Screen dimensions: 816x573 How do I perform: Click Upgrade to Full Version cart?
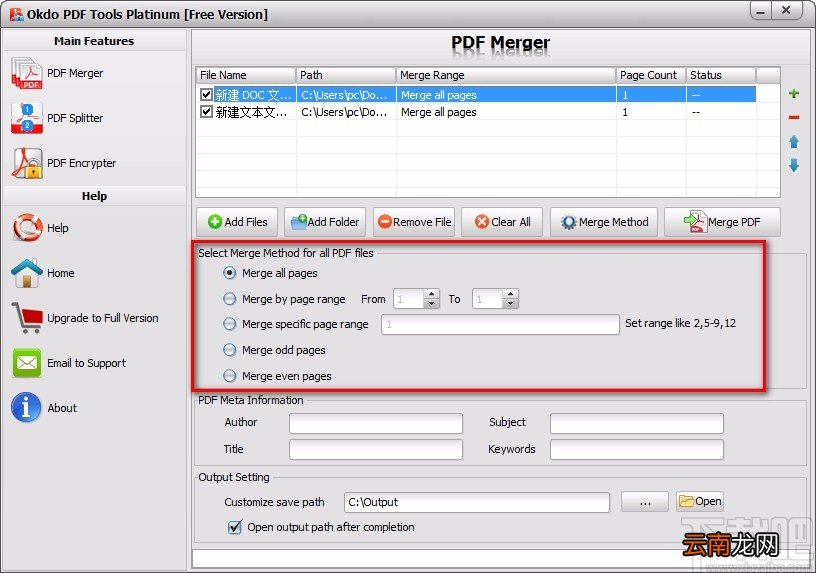coord(85,318)
